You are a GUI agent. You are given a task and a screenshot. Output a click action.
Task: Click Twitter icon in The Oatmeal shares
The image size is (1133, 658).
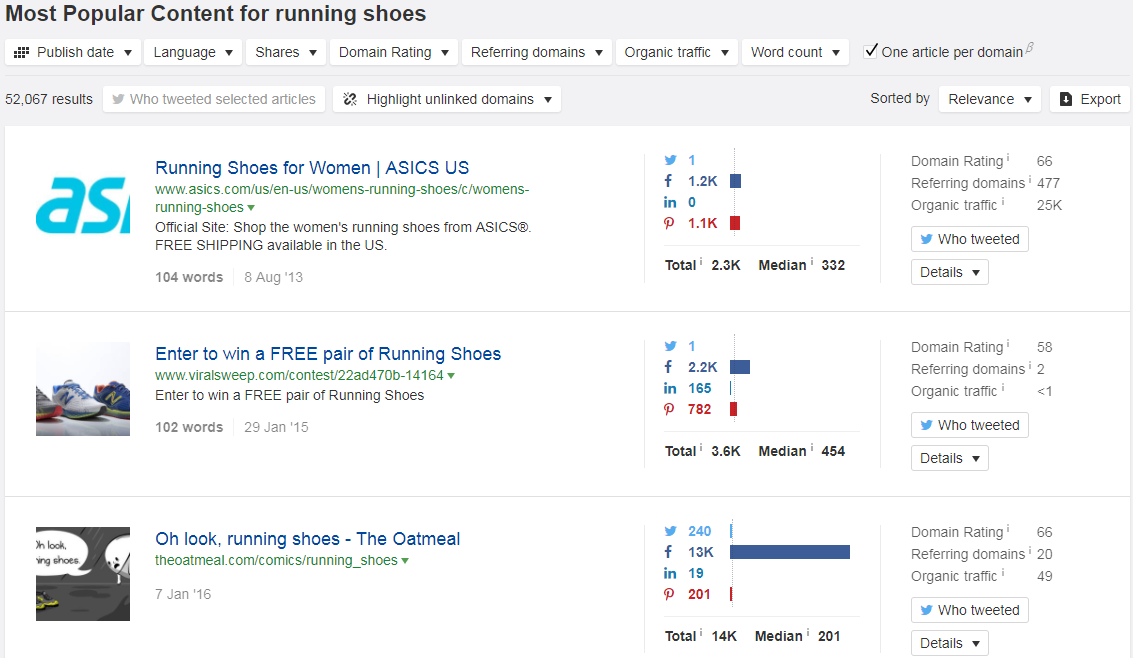pyautogui.click(x=671, y=531)
